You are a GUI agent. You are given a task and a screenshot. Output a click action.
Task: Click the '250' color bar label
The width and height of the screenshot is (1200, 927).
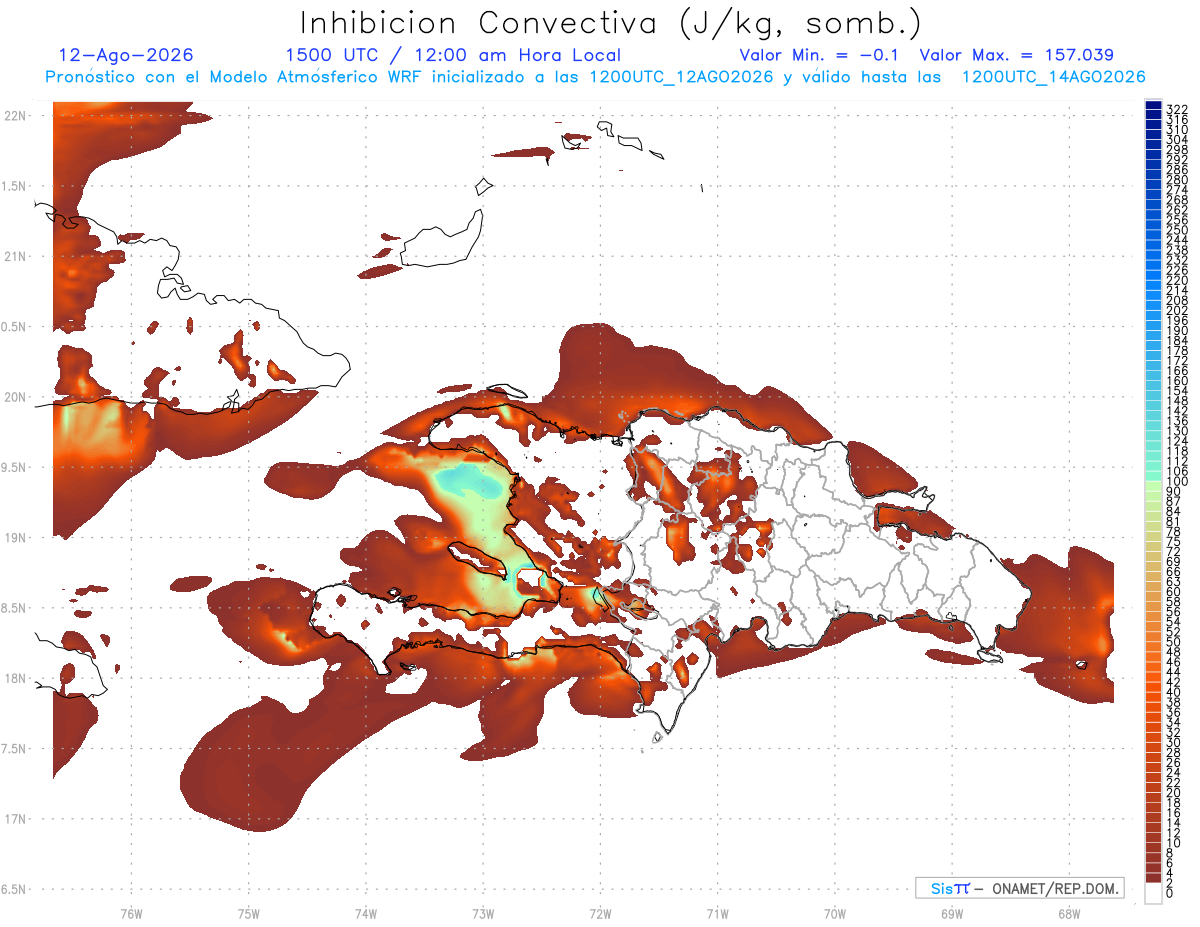[x=1176, y=230]
